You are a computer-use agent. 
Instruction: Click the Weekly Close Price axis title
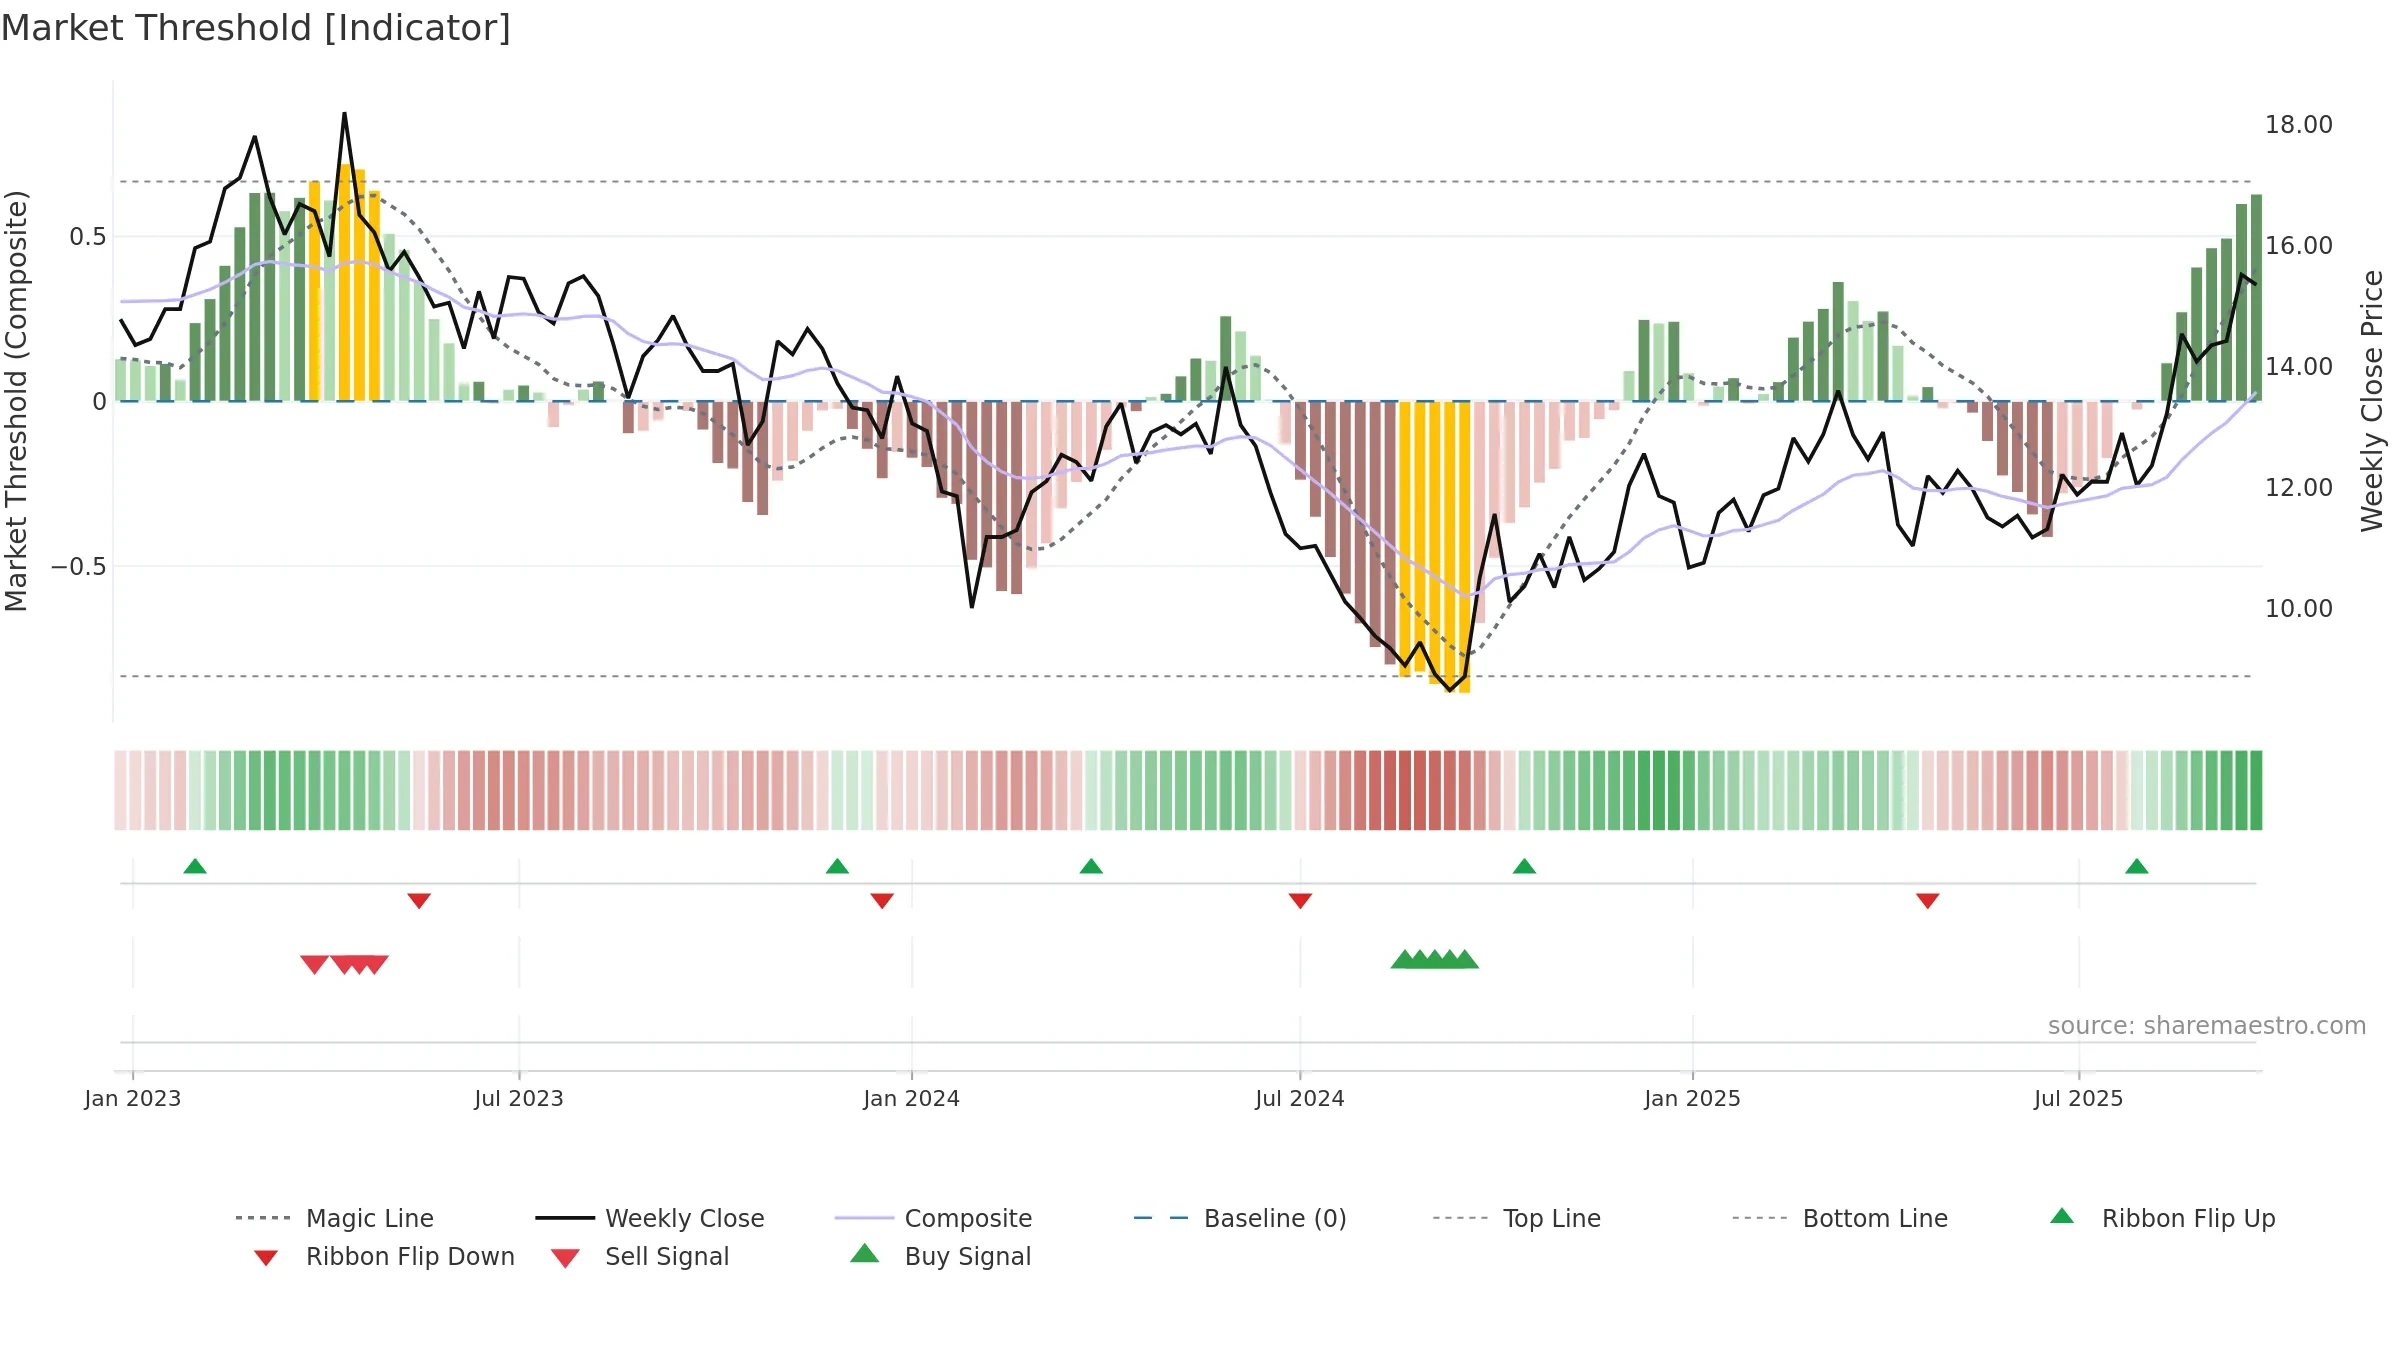pos(2373,401)
